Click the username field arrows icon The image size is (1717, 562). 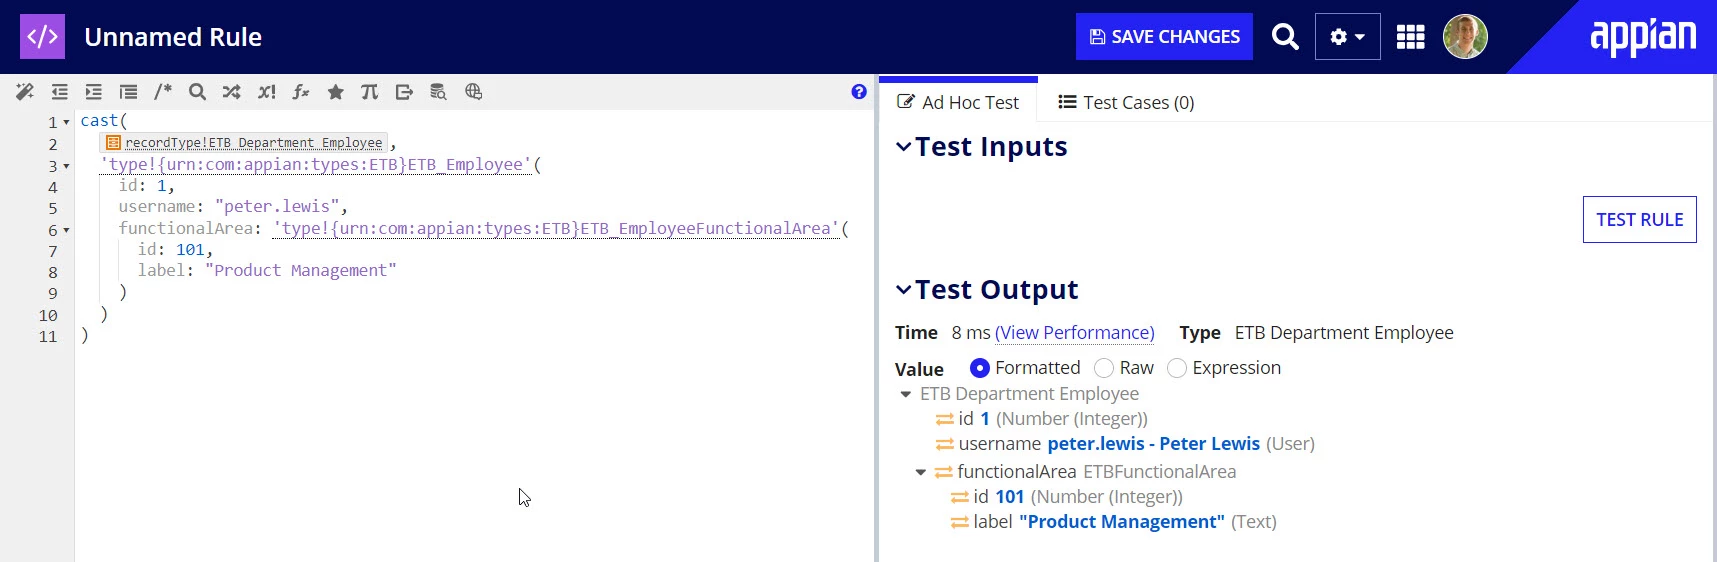click(x=945, y=444)
